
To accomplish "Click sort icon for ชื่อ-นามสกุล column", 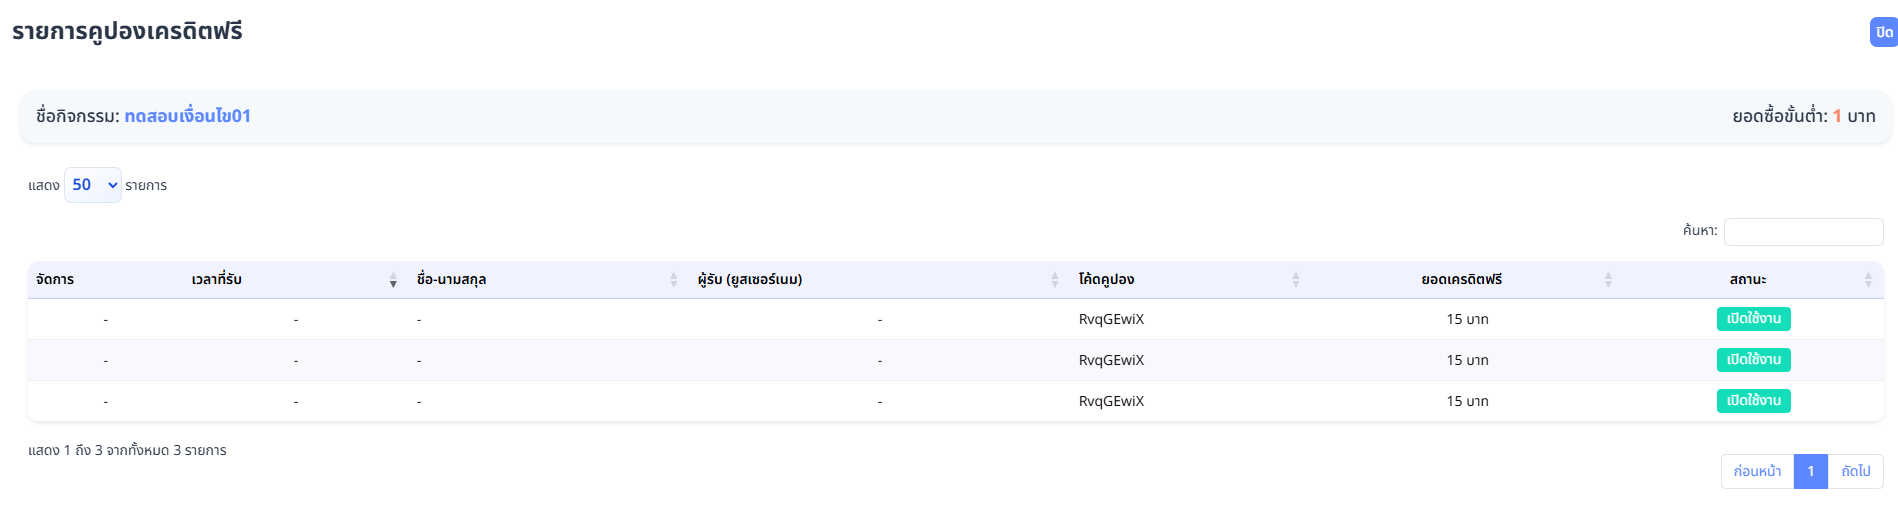I will 674,280.
